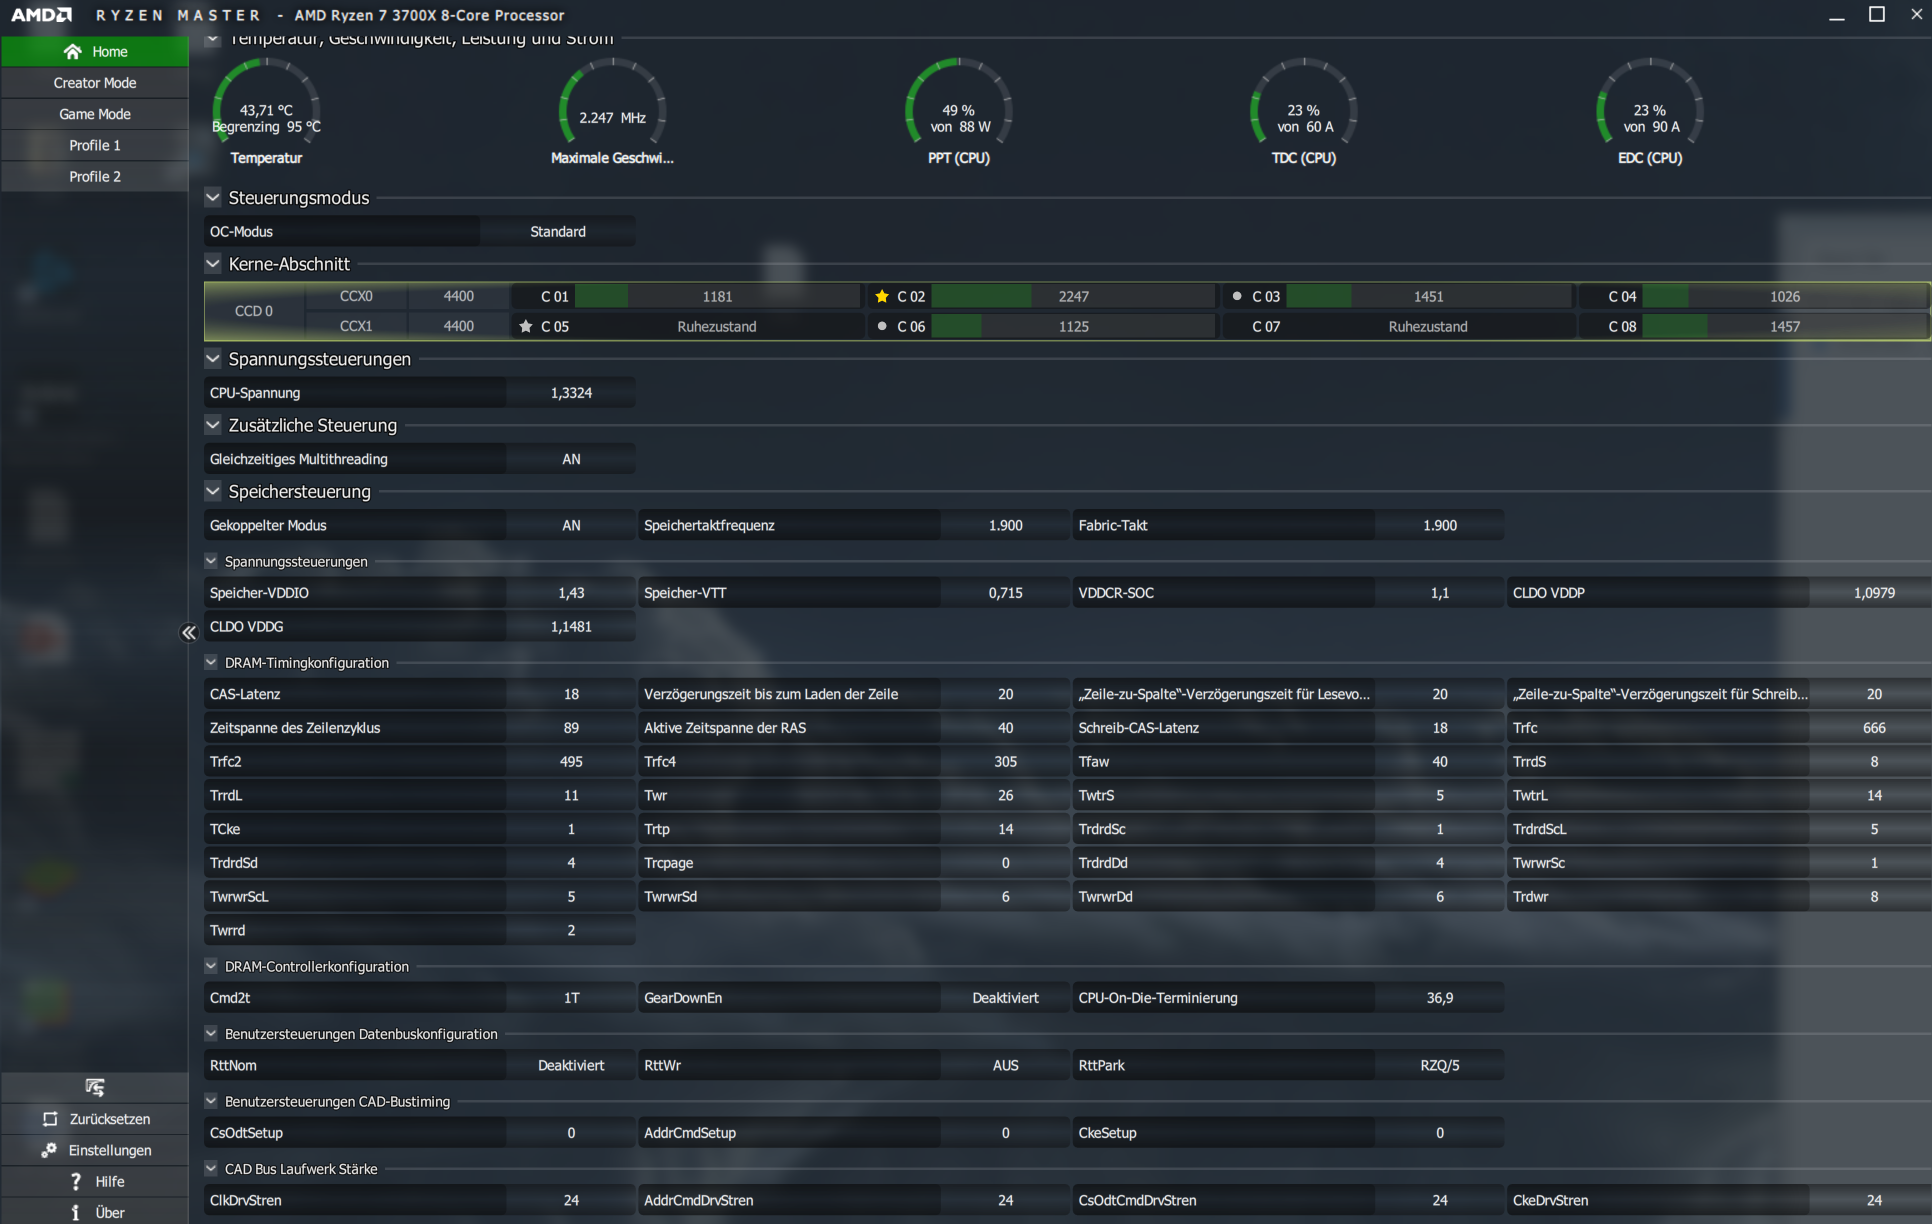Click the gold star on core C 02

tap(882, 297)
